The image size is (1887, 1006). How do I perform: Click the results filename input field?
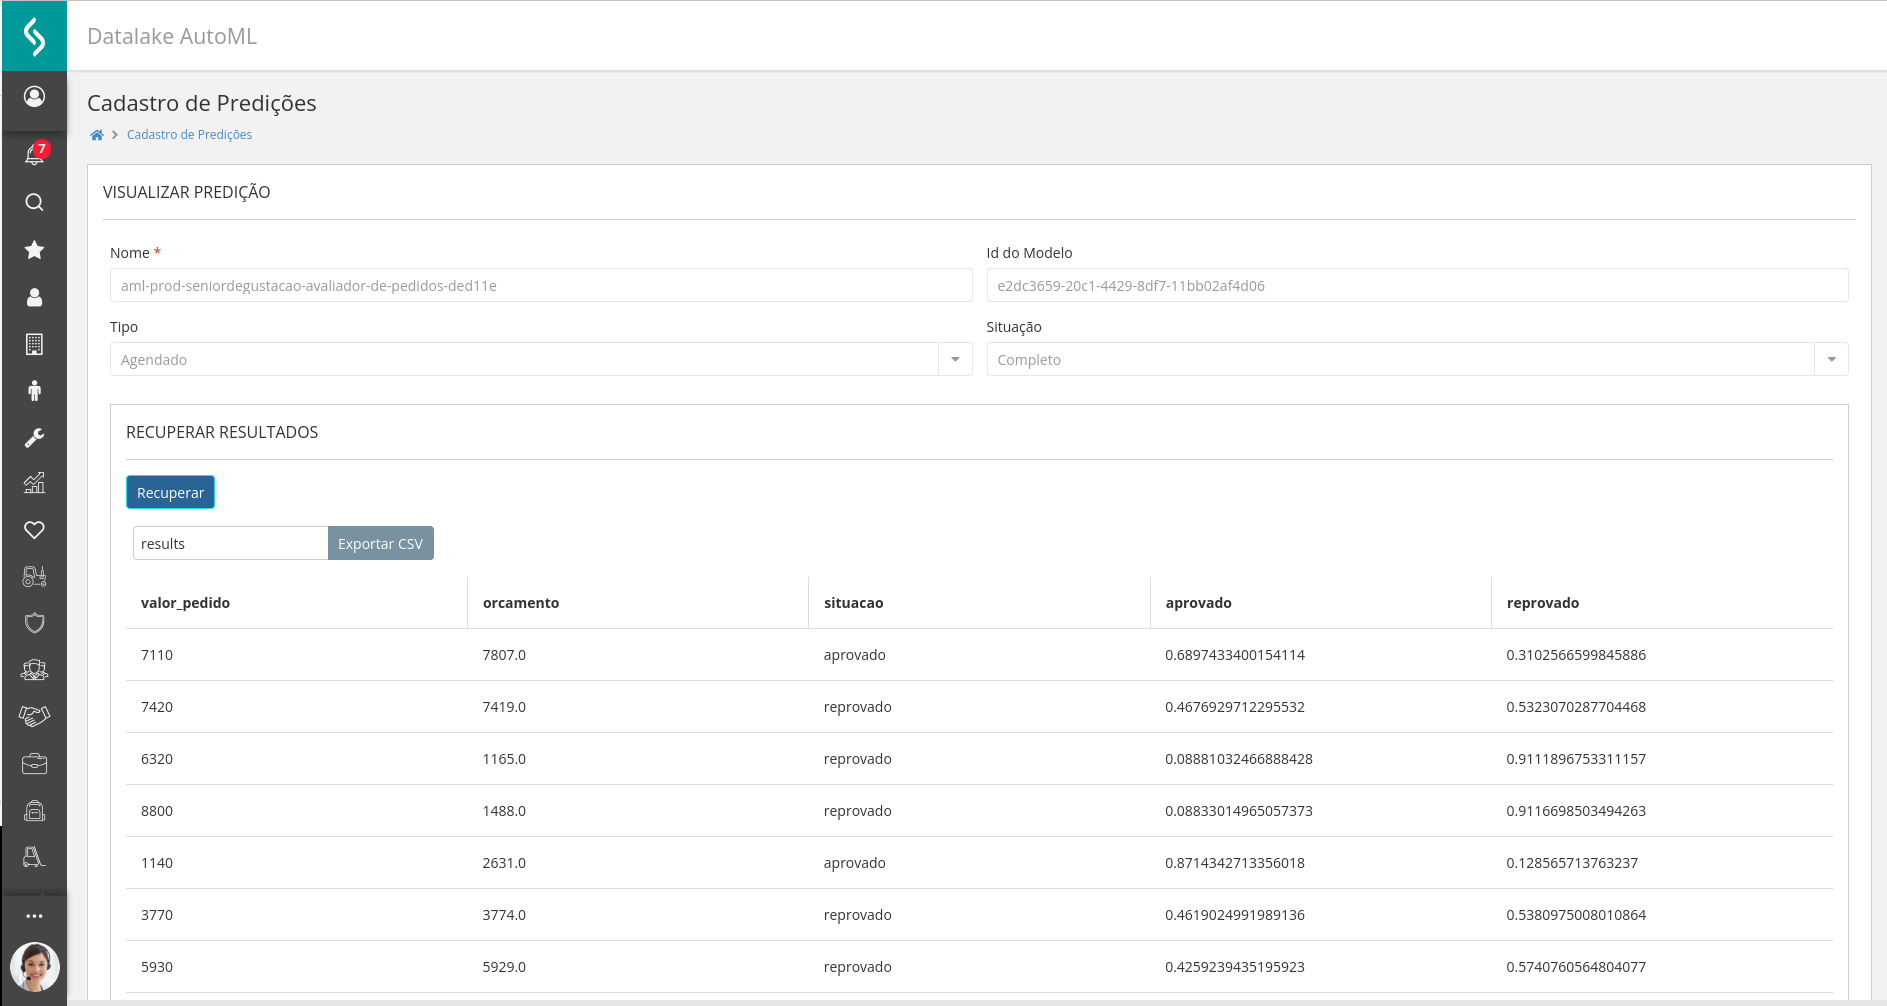coord(230,543)
